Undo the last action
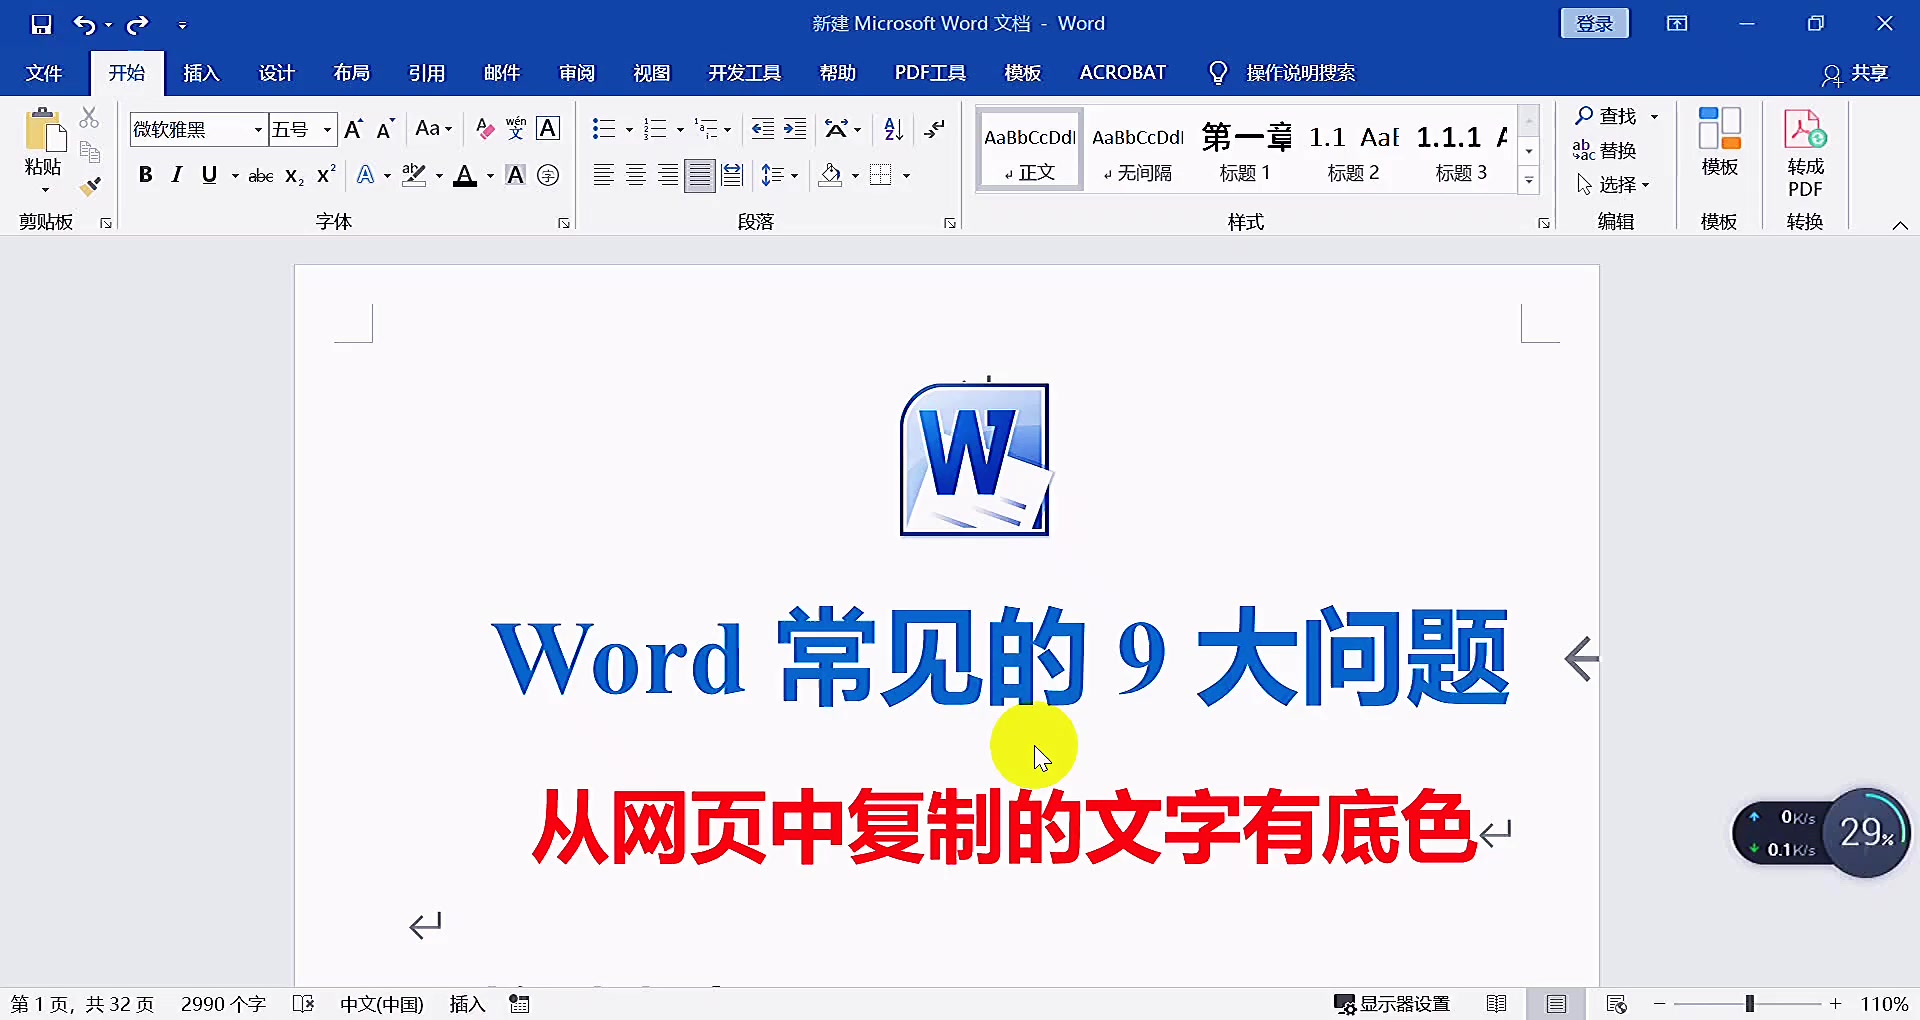The height and width of the screenshot is (1020, 1920). 85,24
